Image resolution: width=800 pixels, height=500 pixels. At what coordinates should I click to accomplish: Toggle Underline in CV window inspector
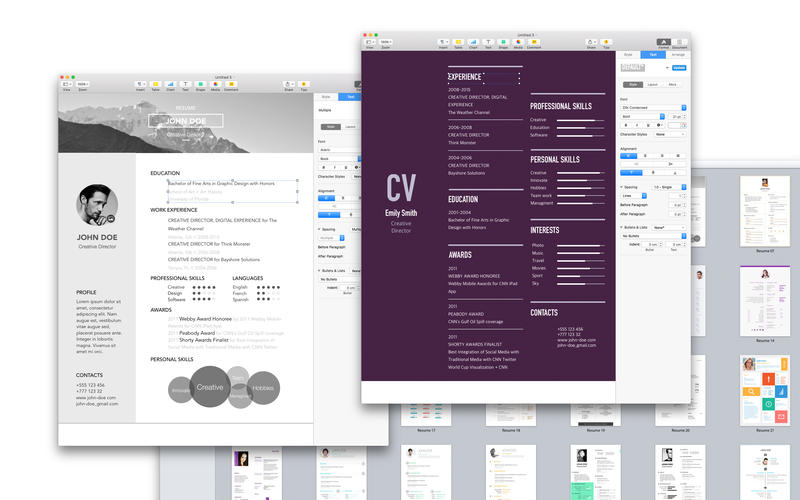click(x=648, y=125)
